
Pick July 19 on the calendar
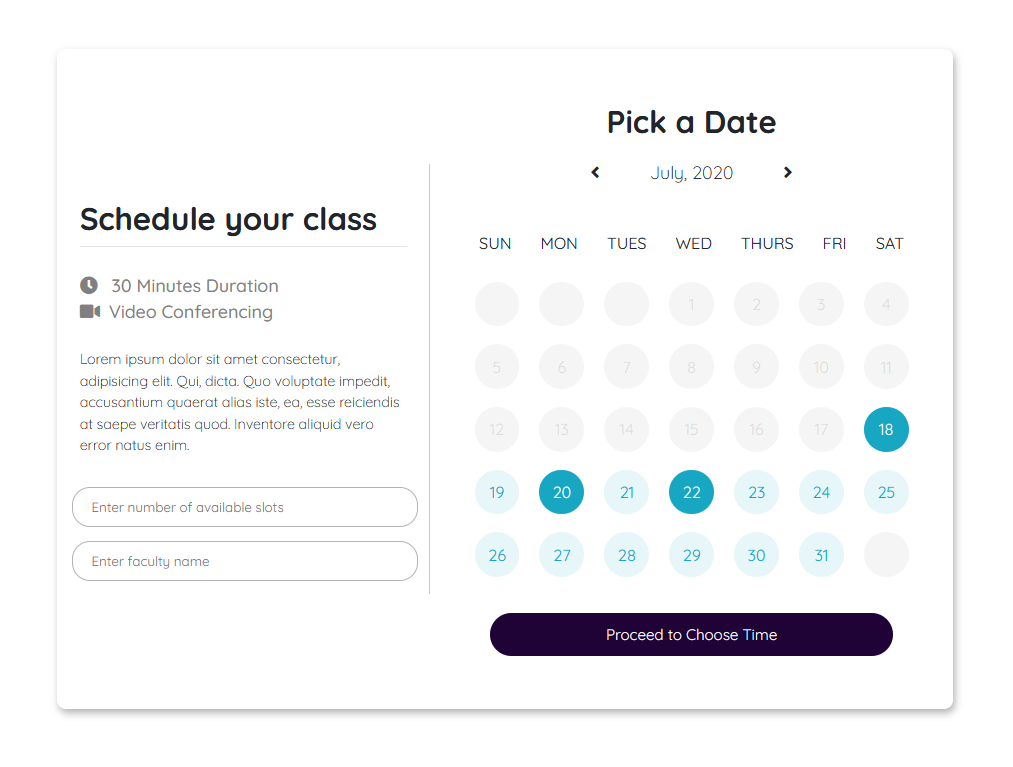497,492
